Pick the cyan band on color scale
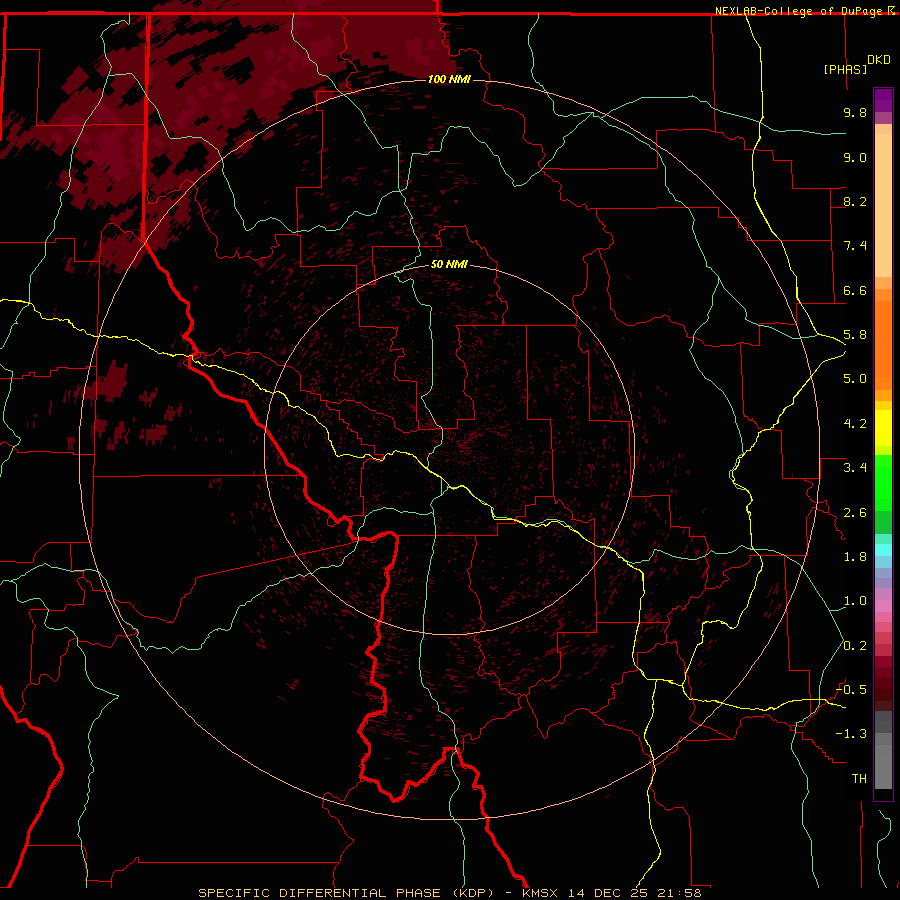This screenshot has height=900, width=900. 883,550
